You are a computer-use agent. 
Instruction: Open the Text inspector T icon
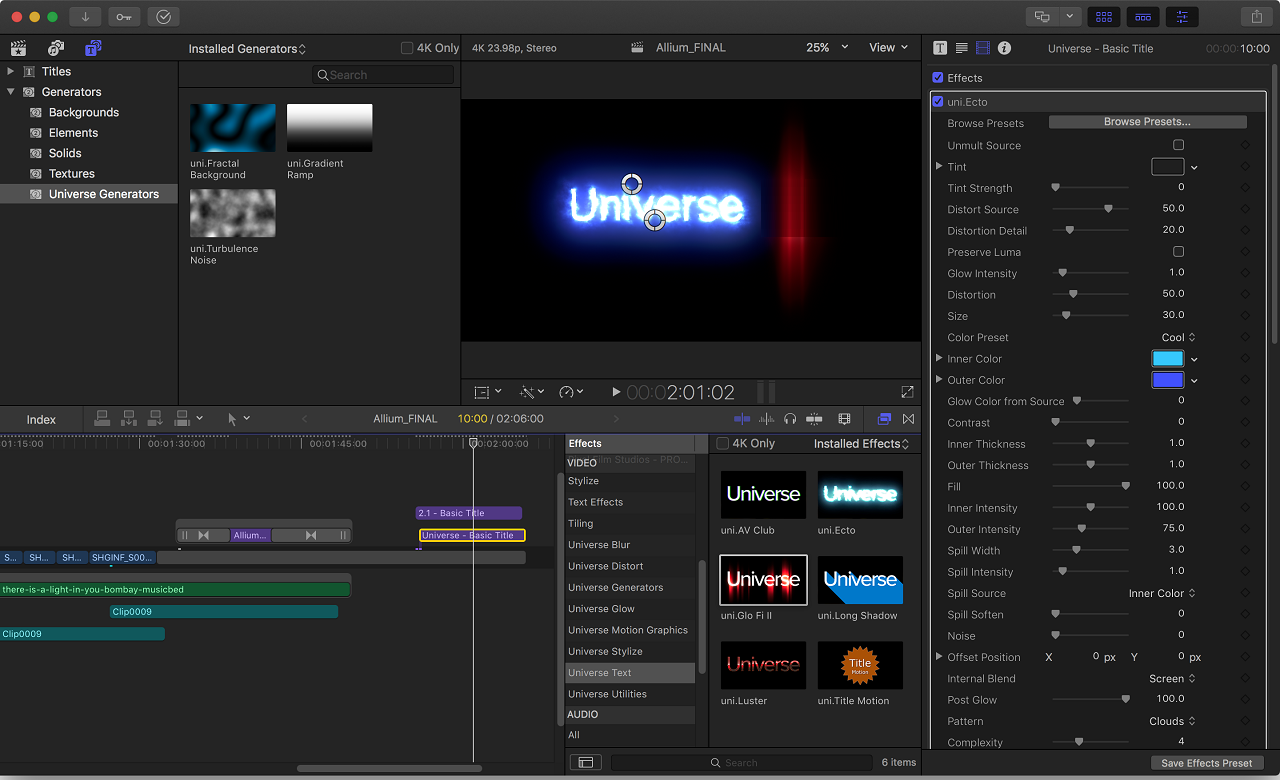(x=940, y=48)
